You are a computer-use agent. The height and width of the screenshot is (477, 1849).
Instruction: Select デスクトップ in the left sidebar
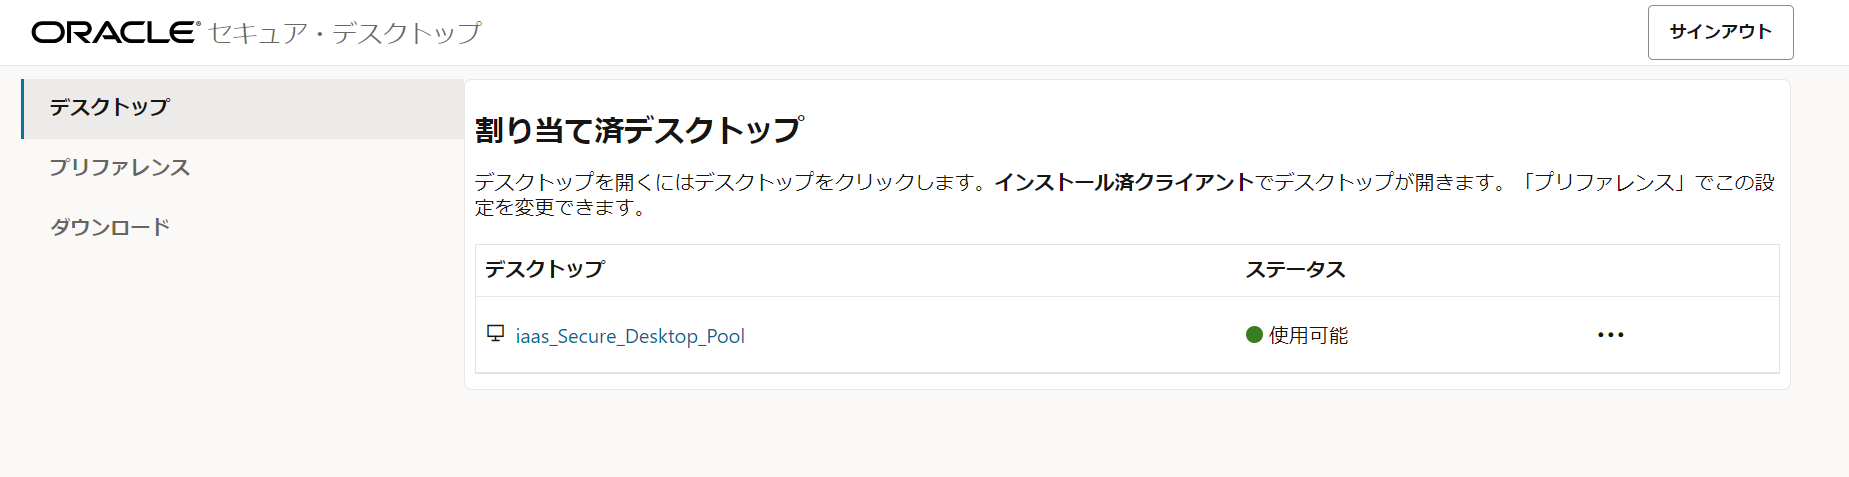110,107
